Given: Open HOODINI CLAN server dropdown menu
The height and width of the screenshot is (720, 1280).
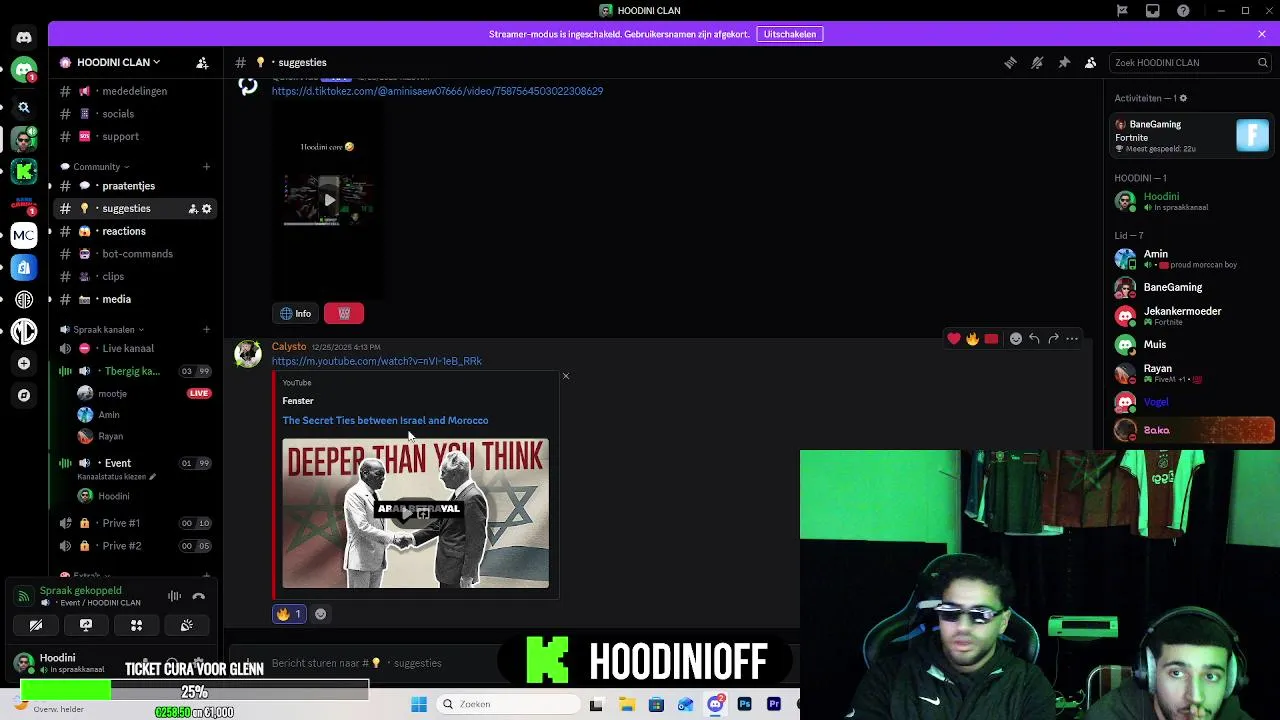Looking at the screenshot, I should (x=118, y=62).
